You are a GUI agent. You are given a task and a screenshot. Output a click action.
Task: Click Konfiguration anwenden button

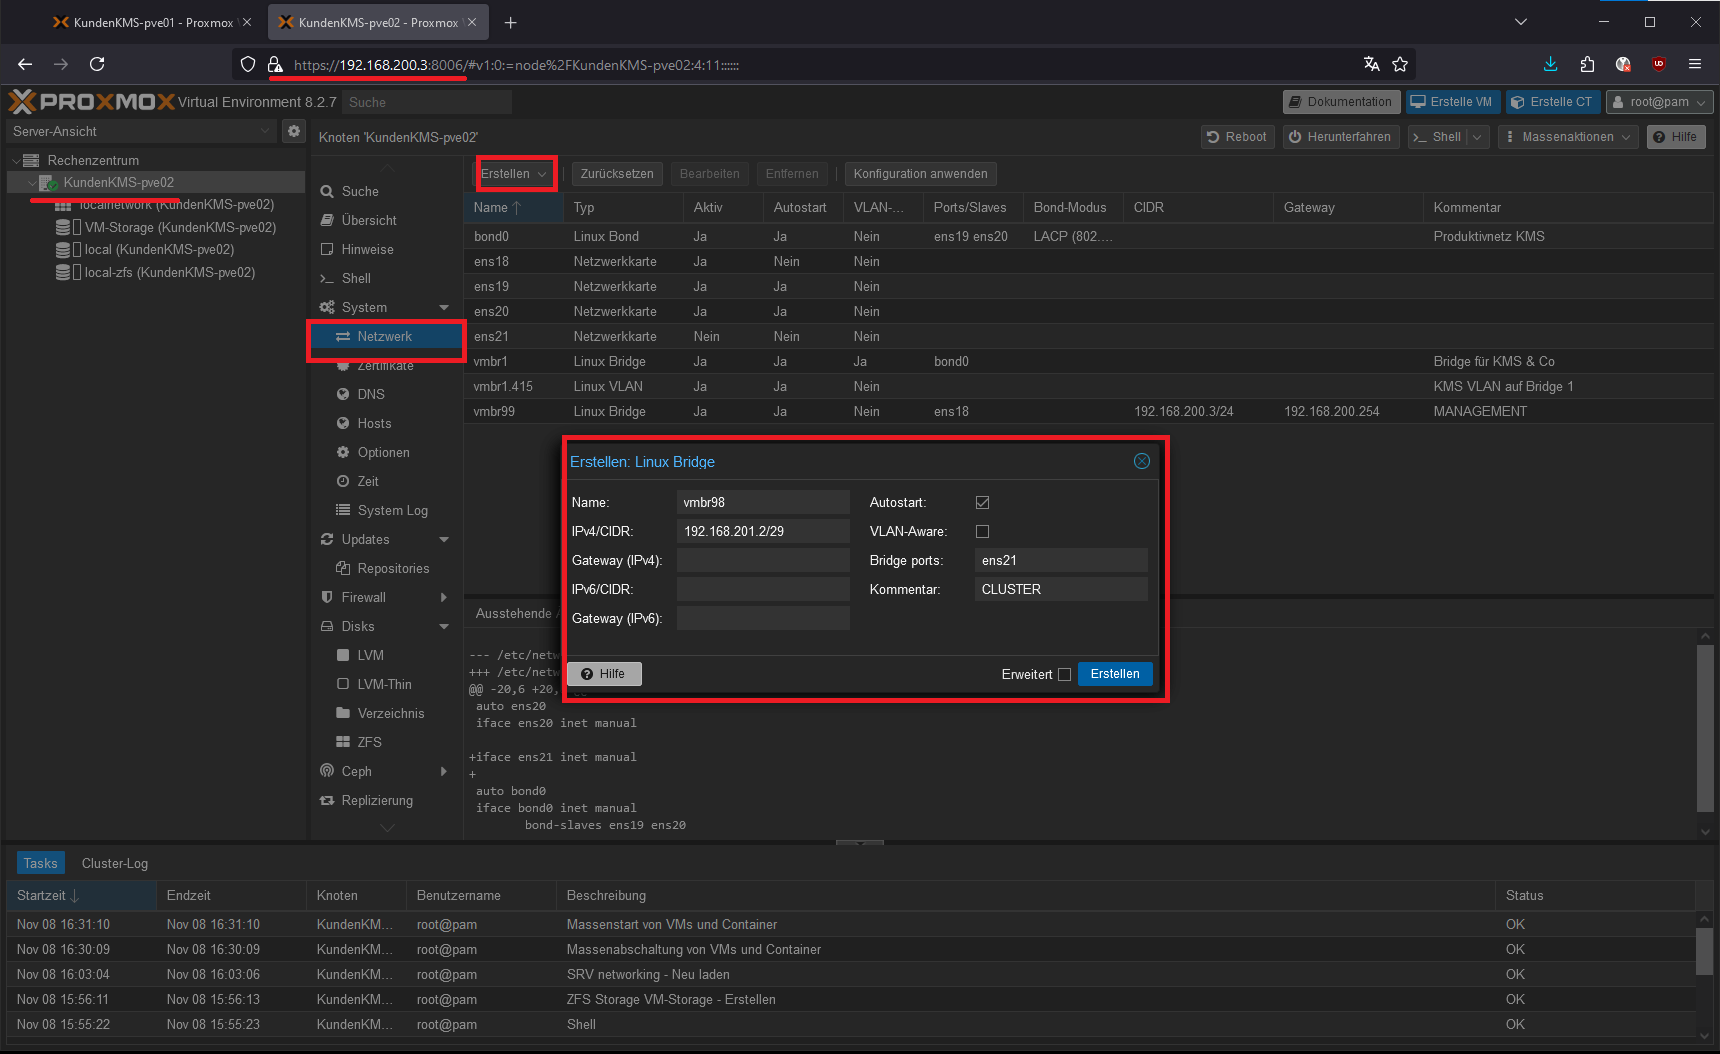pyautogui.click(x=920, y=174)
